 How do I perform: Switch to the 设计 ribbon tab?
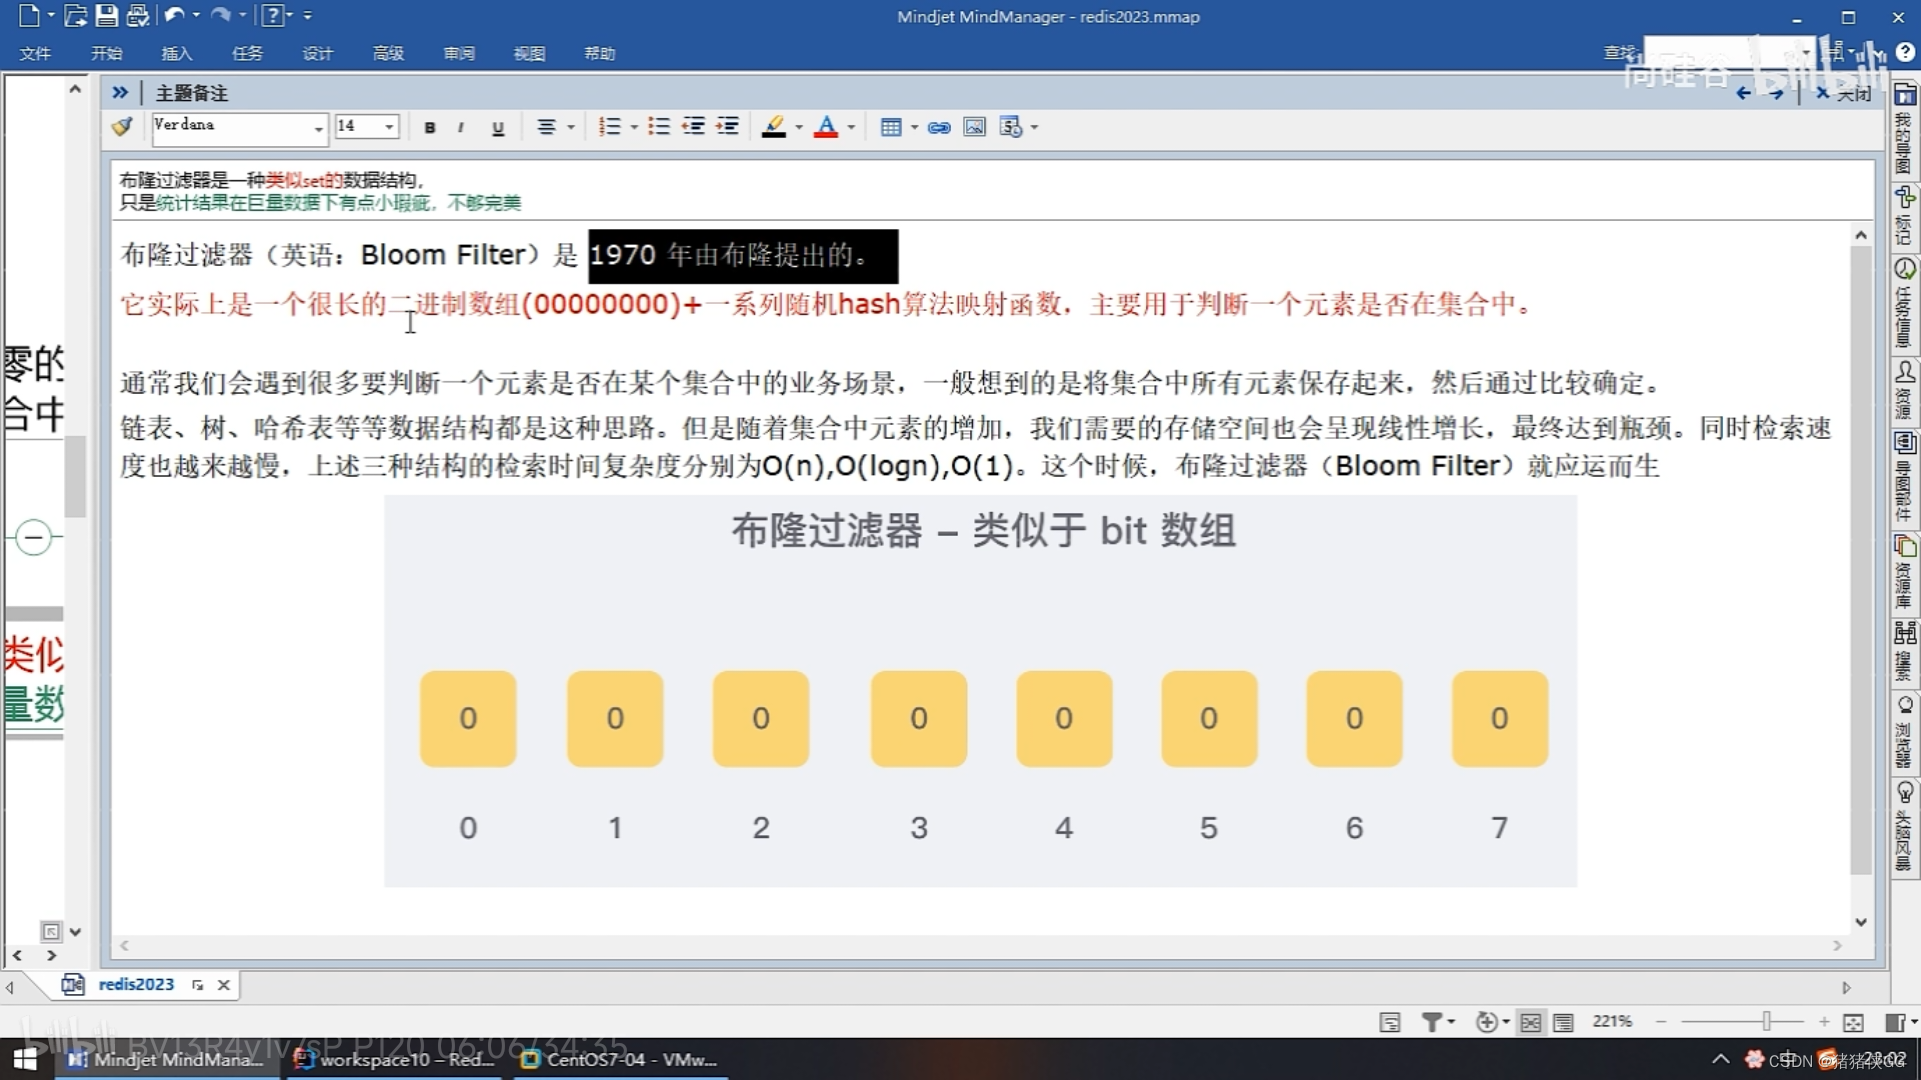point(317,53)
